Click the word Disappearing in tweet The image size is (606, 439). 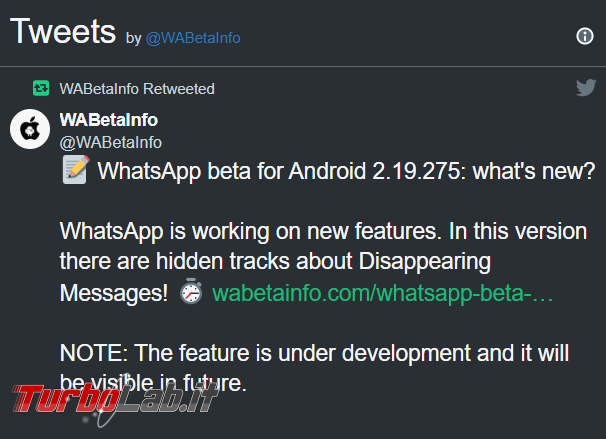click(425, 262)
